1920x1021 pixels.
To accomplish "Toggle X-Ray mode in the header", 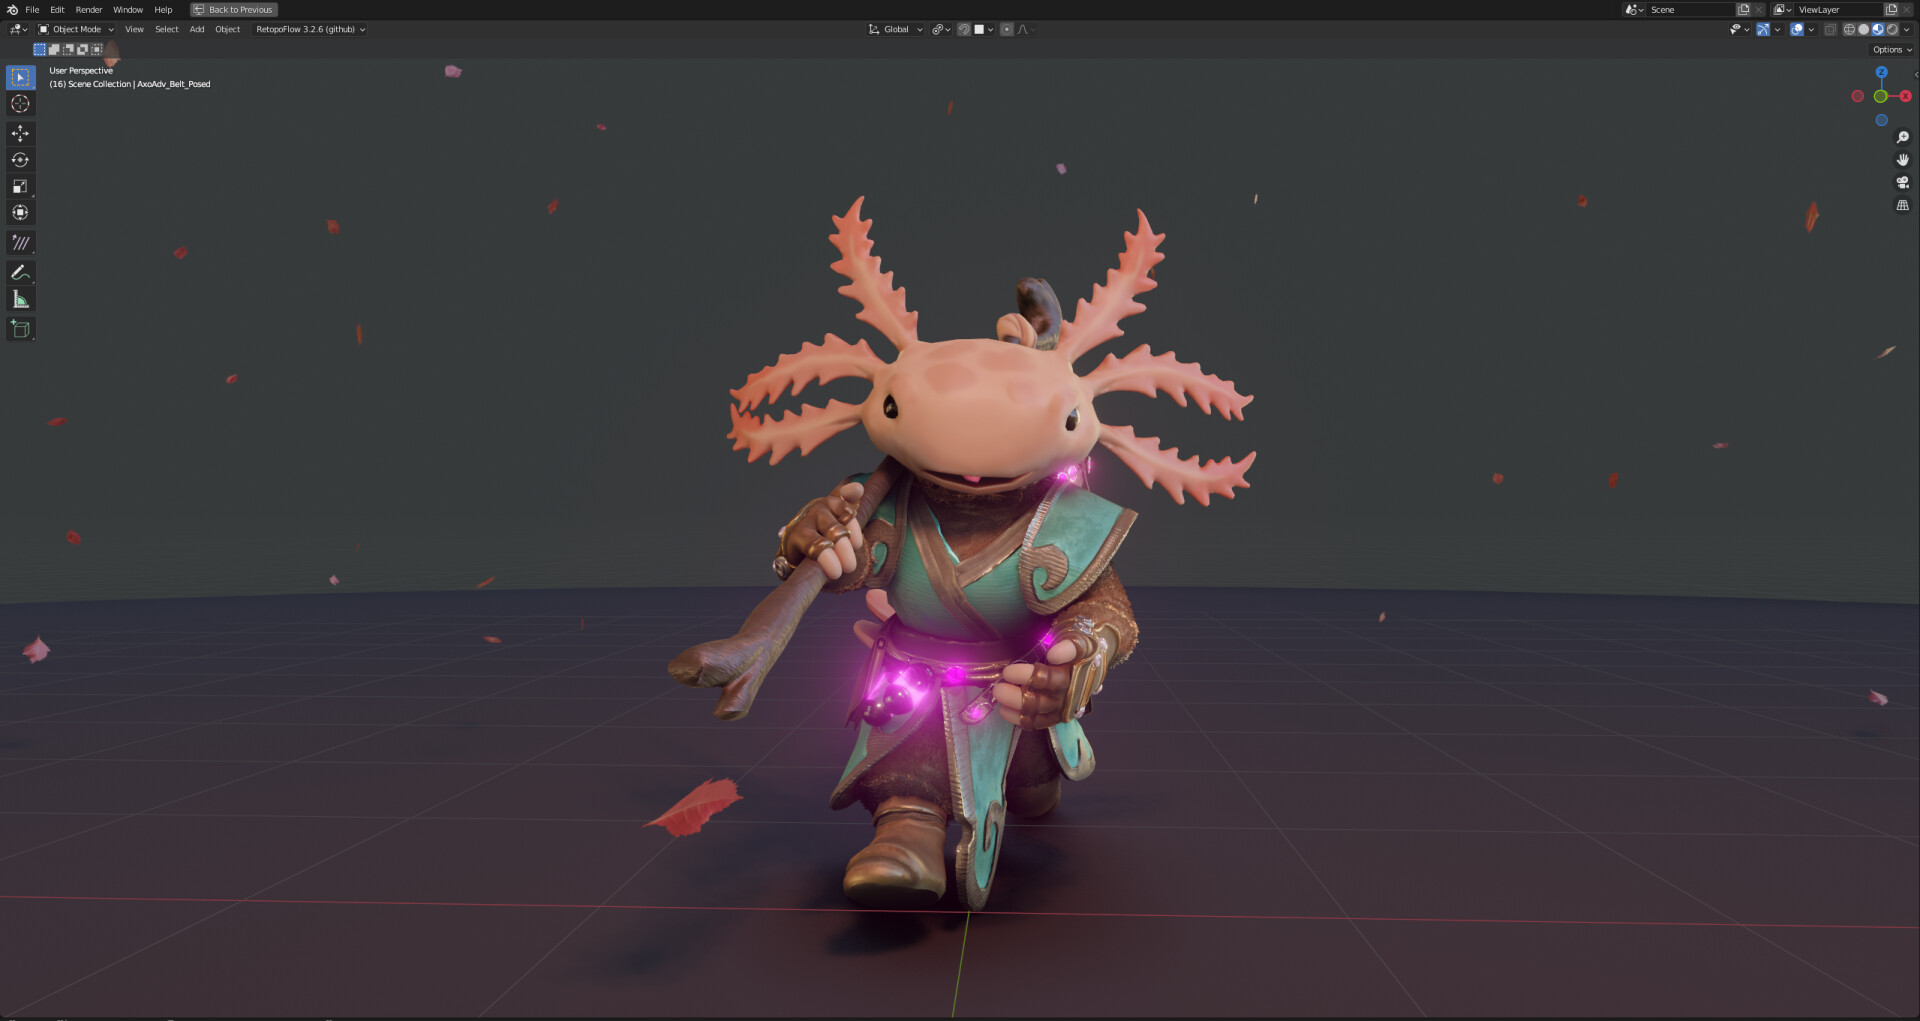I will (1832, 29).
